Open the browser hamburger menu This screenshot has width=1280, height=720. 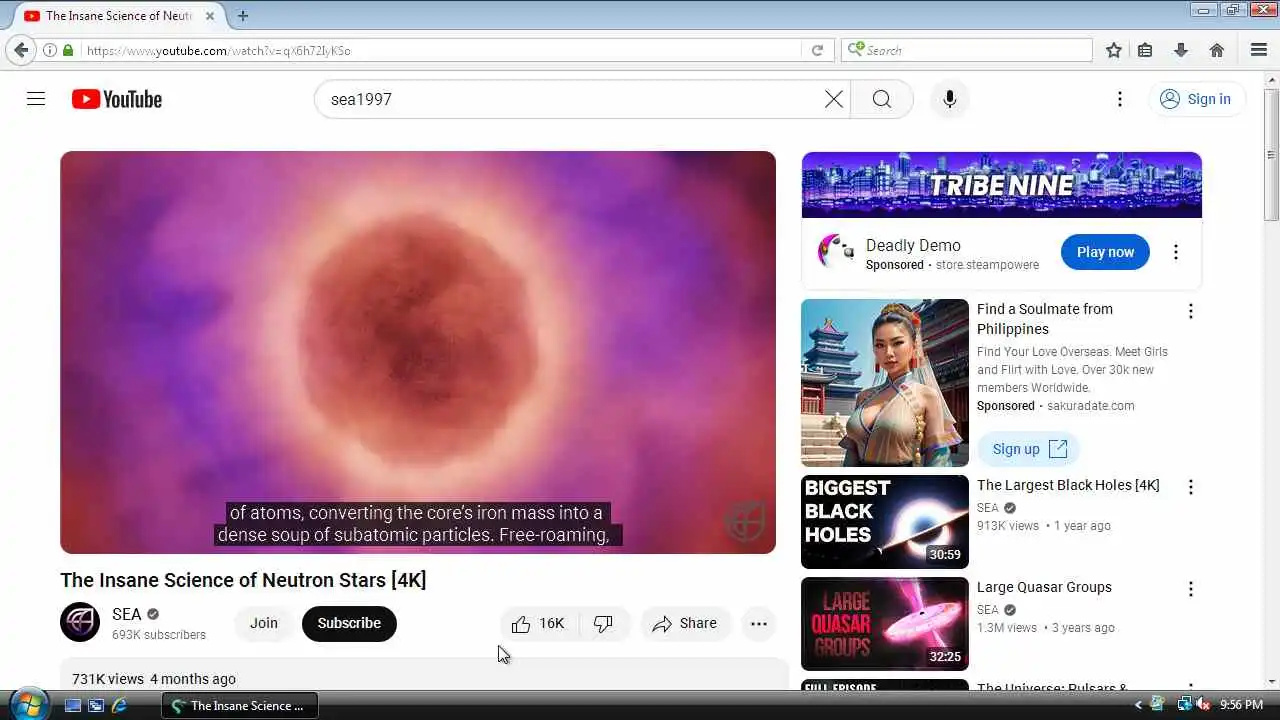click(x=1259, y=50)
